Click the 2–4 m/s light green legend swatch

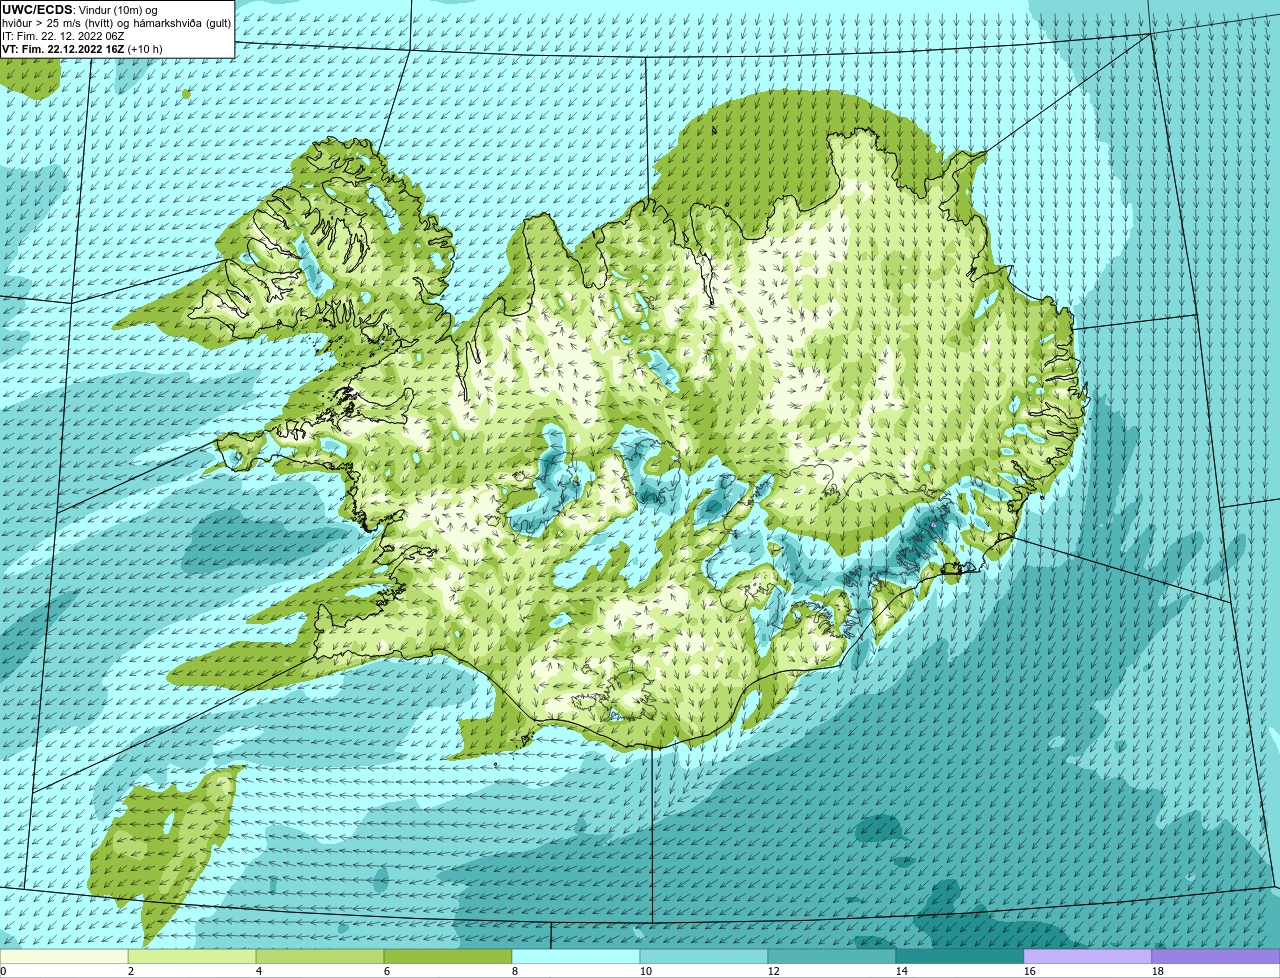point(192,957)
